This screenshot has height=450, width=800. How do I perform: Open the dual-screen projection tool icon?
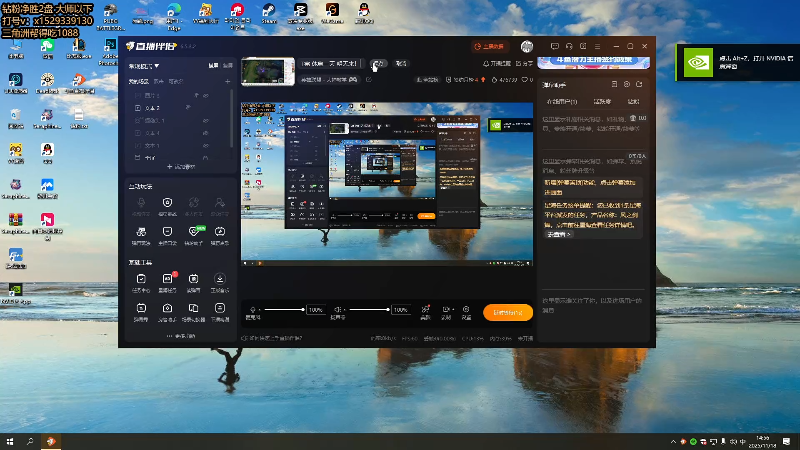click(x=193, y=308)
